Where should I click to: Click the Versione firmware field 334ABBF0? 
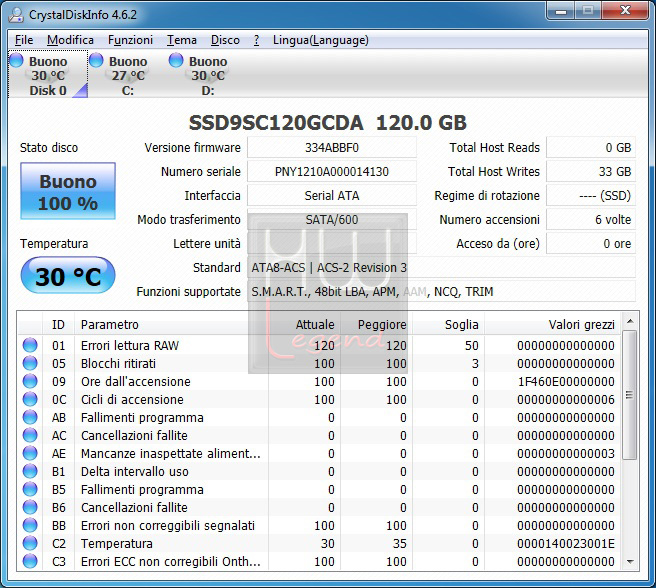coord(332,147)
